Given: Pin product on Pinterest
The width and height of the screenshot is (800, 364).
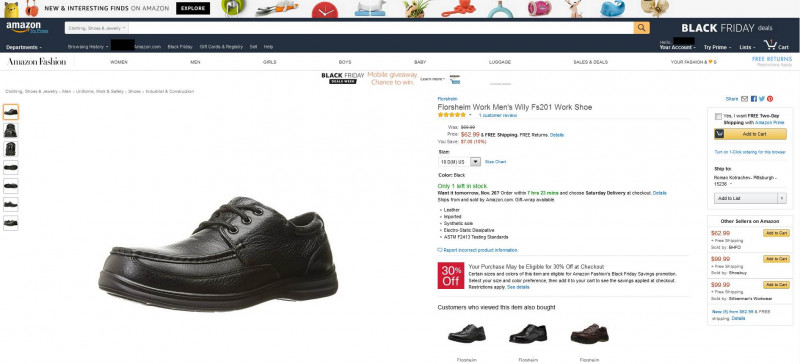Looking at the screenshot, I should [770, 99].
